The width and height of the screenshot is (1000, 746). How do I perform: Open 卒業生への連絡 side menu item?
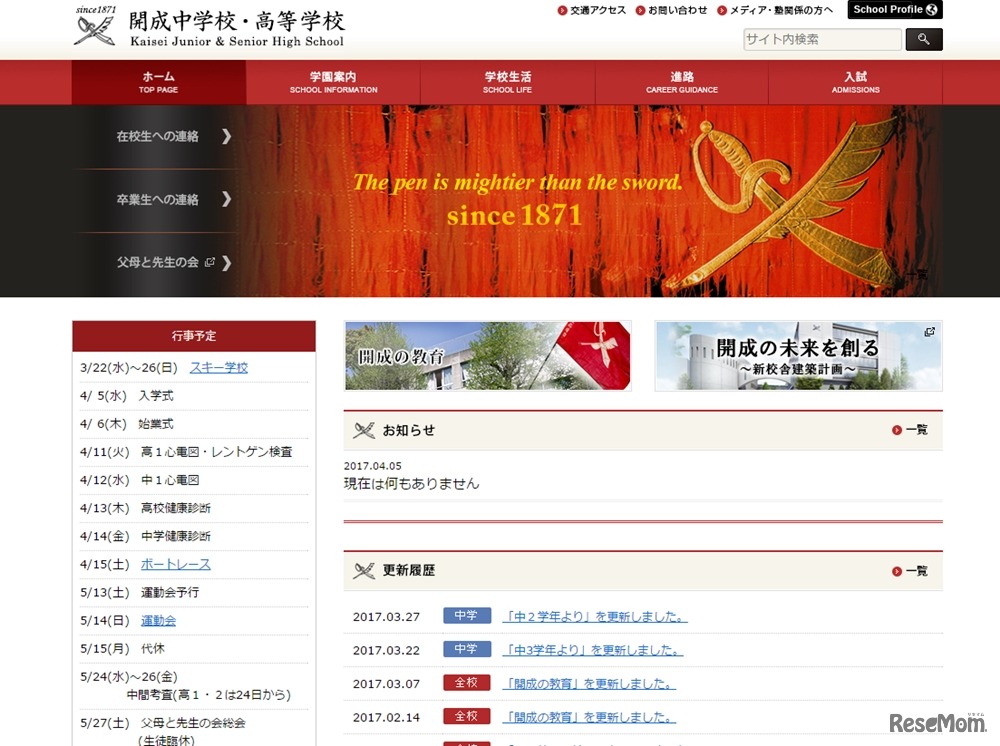tap(158, 200)
